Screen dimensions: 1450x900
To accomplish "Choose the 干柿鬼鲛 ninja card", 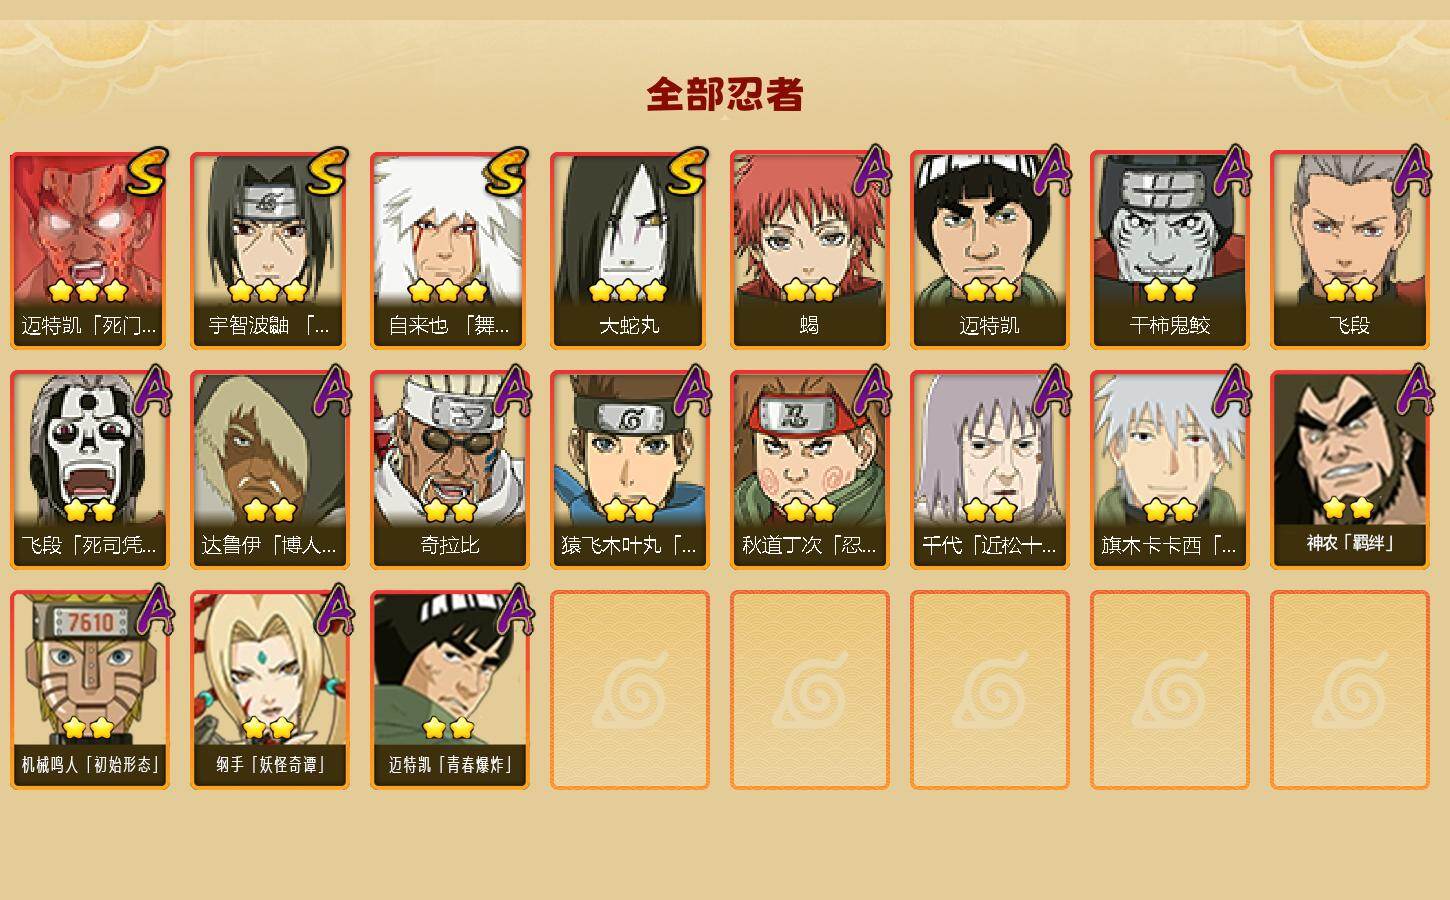I will (1169, 250).
